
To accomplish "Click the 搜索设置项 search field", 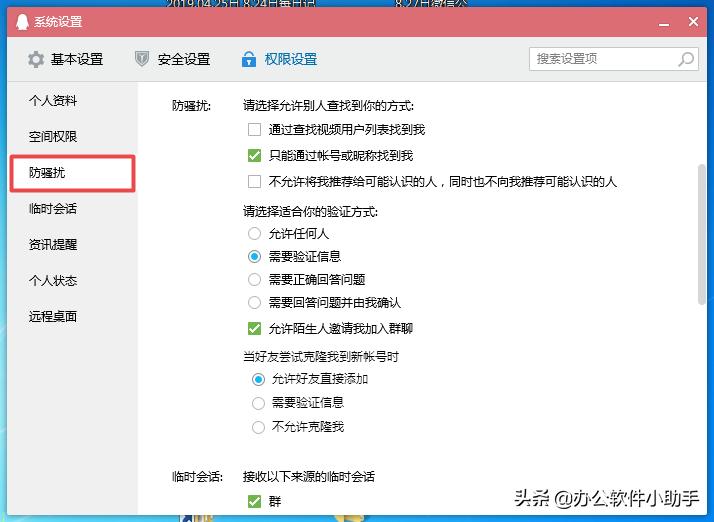I will 603,59.
